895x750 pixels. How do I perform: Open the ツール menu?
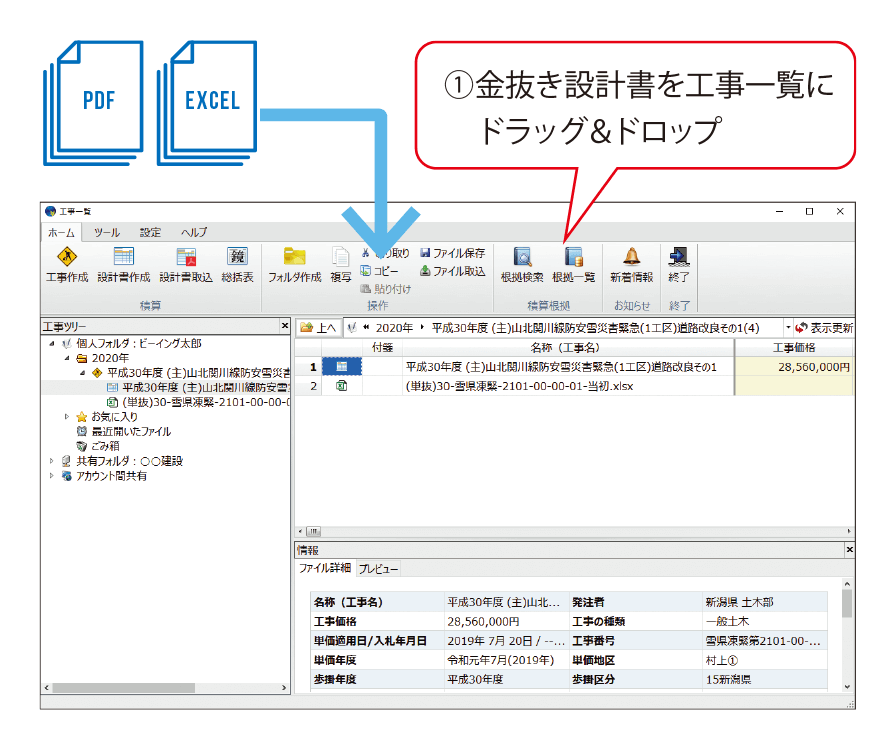coord(107,232)
